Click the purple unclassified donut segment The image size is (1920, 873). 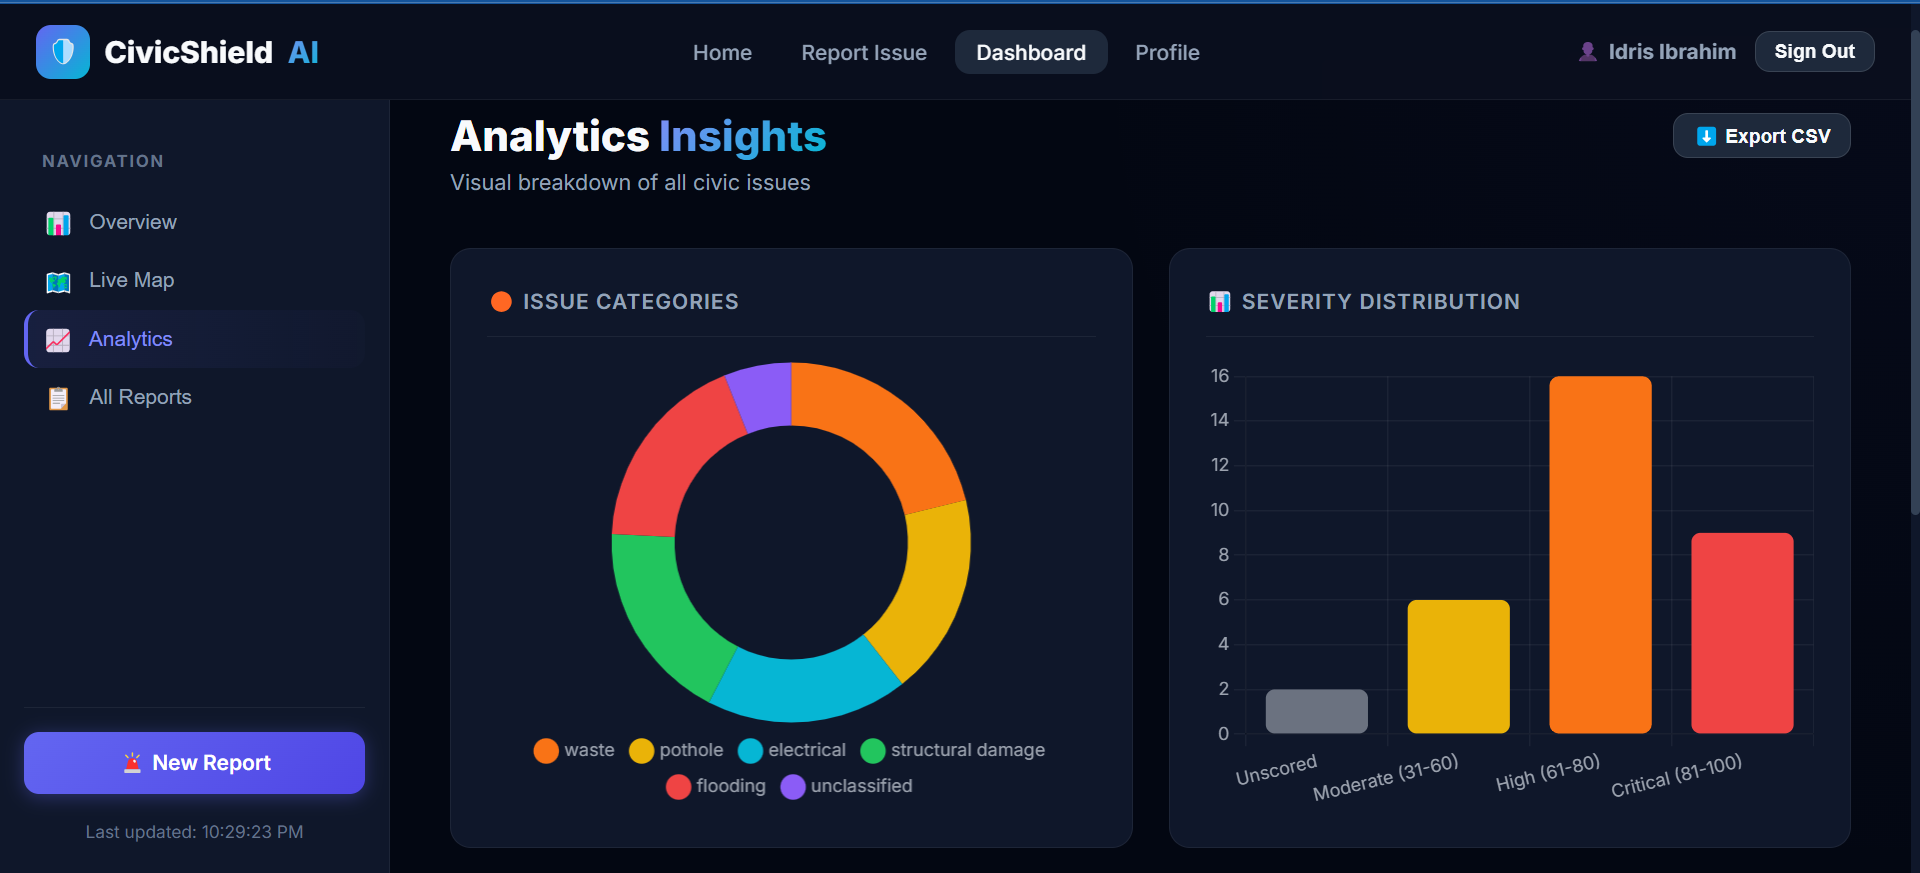(x=763, y=395)
